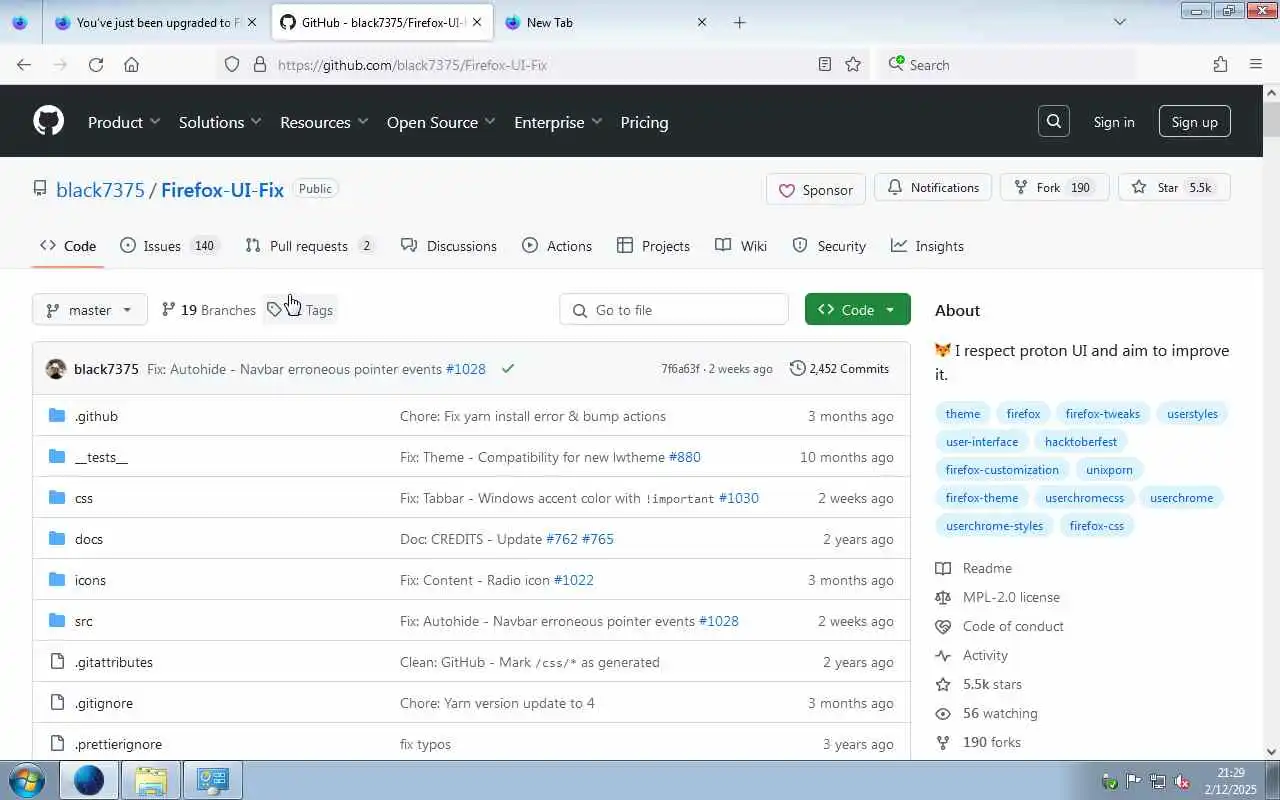Expand the Open Source dropdown menu
This screenshot has height=800, width=1280.
point(441,122)
